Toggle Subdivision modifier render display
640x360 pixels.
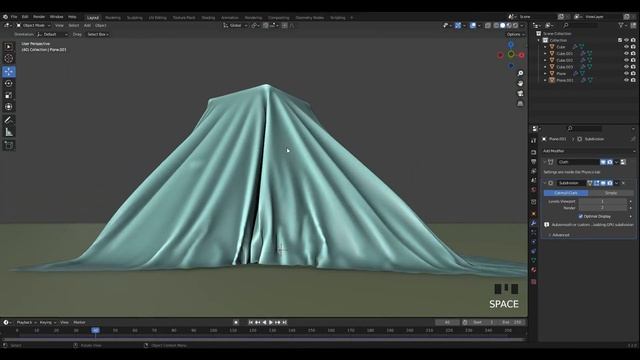tap(610, 183)
